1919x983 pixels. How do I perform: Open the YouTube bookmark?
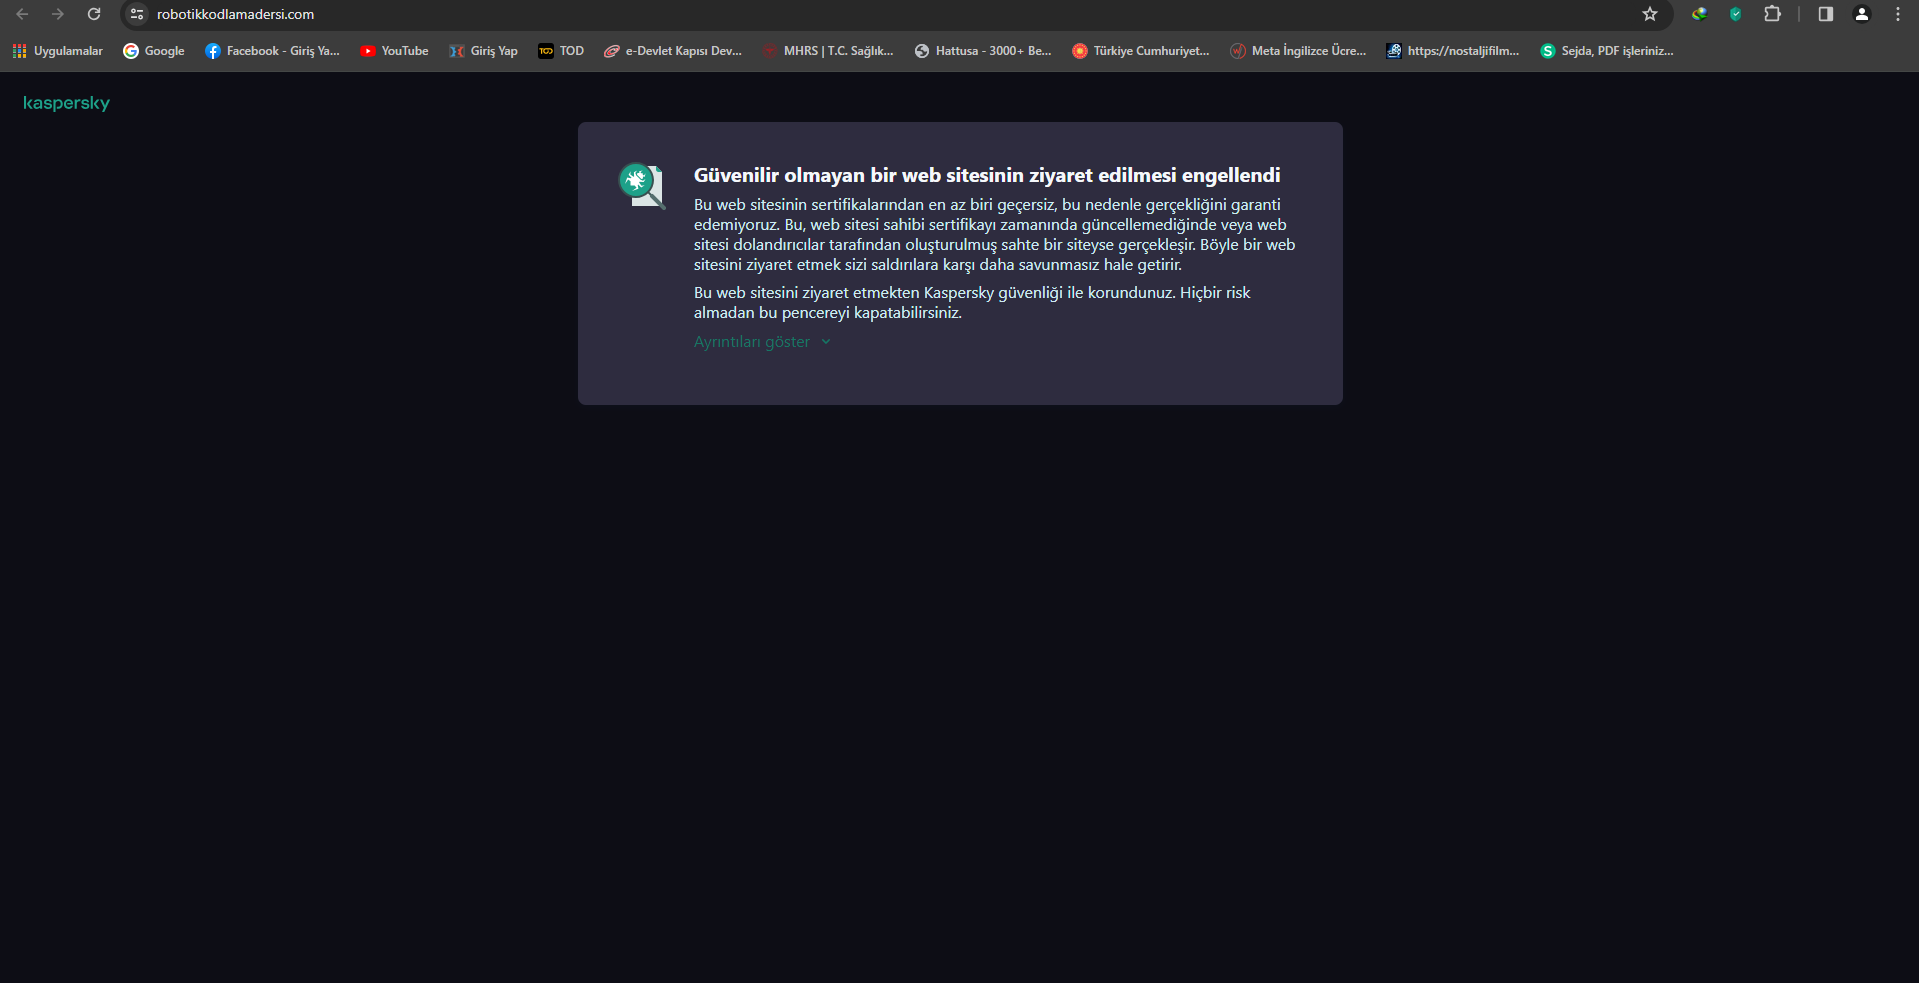394,51
